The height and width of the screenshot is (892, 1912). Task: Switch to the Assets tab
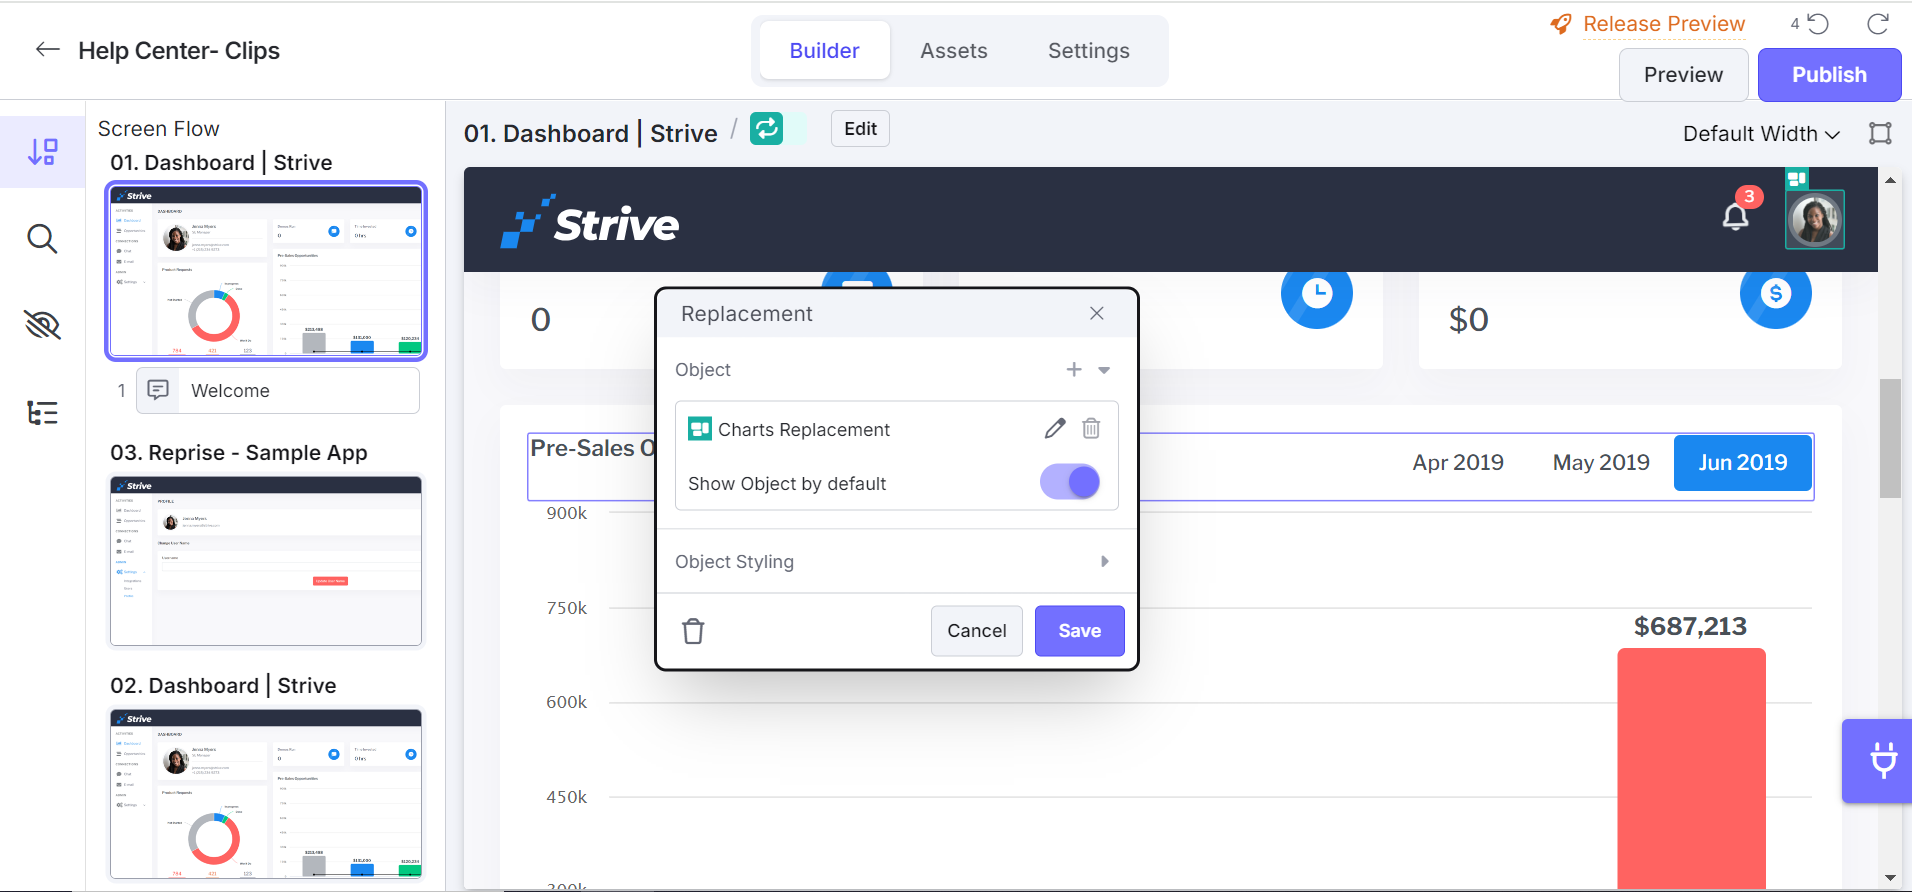coord(954,51)
